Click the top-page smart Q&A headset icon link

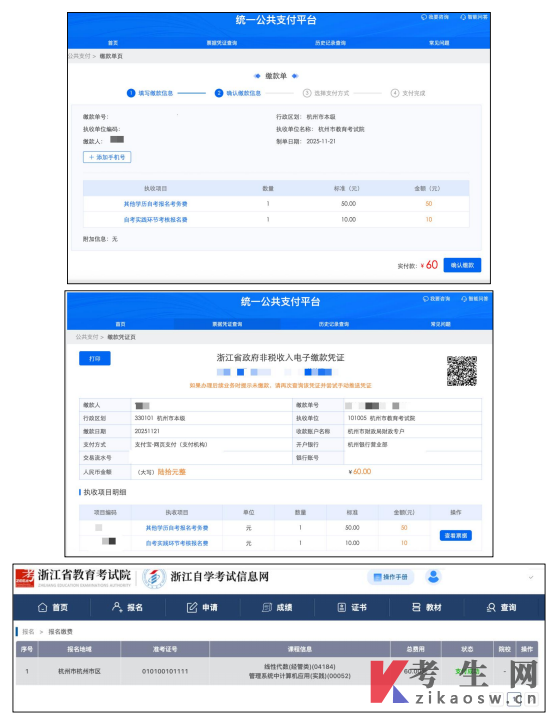474,17
